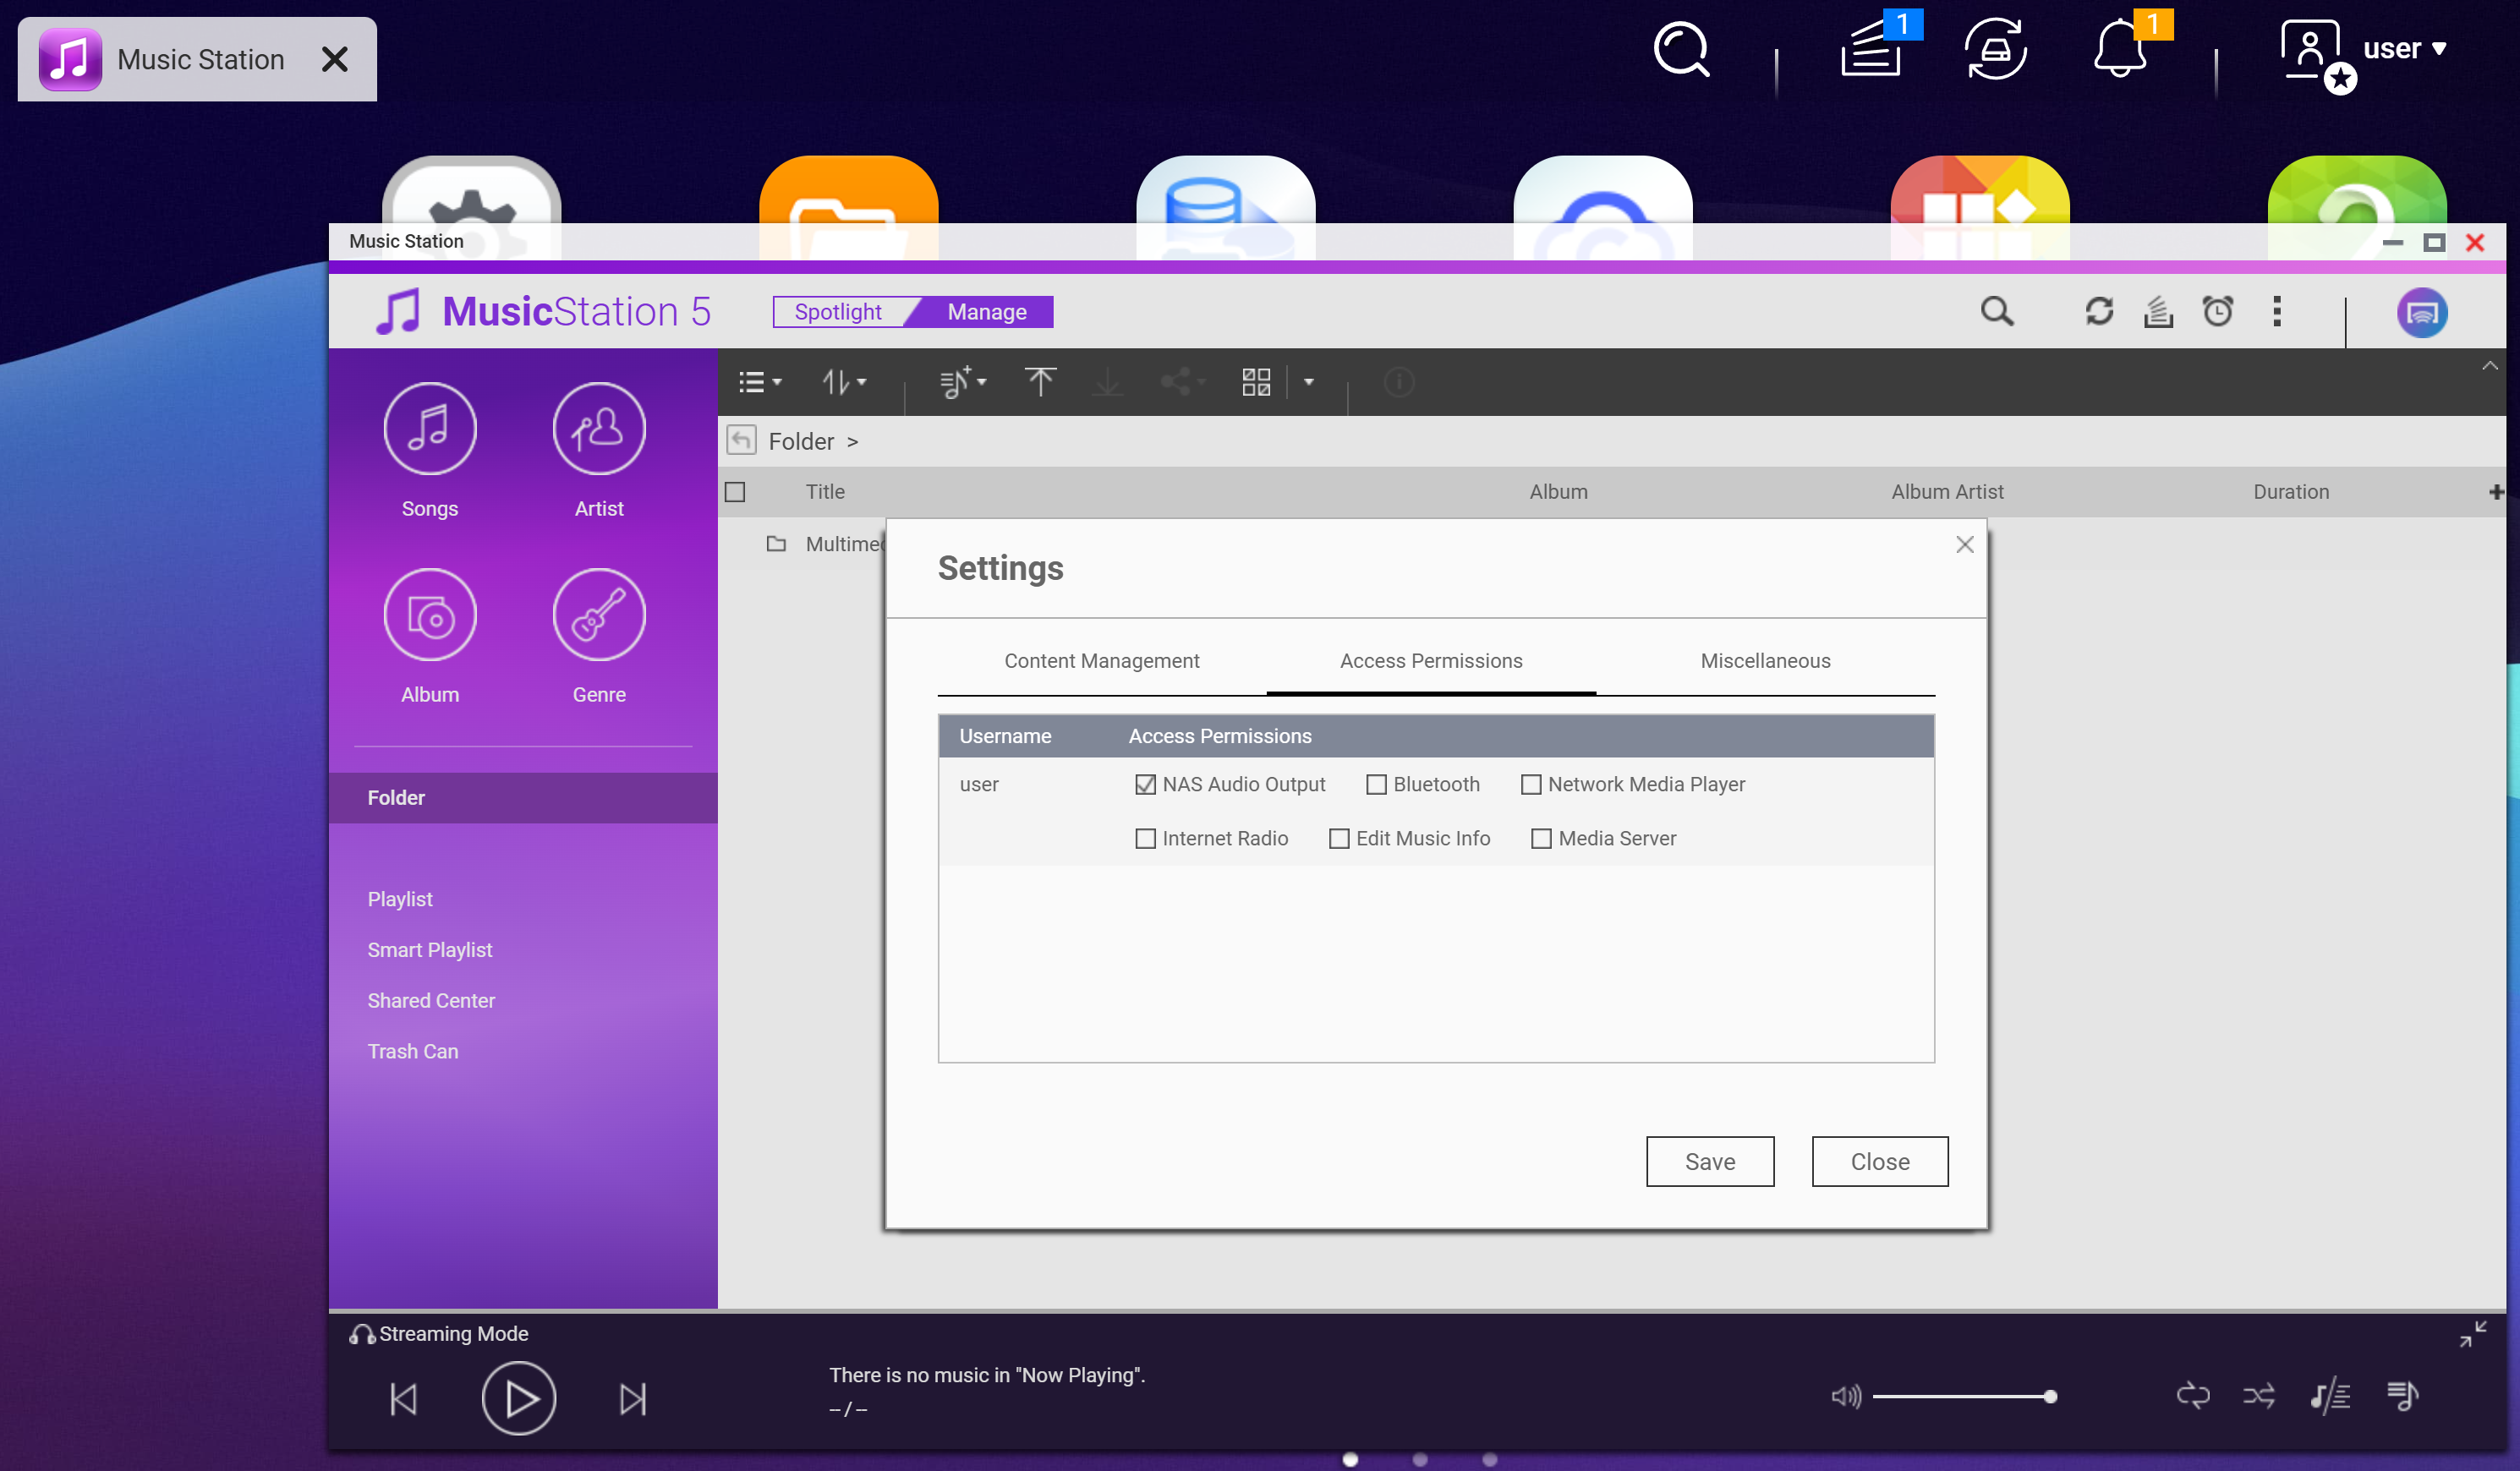Toggle shuffle playback icon

pos(2258,1396)
